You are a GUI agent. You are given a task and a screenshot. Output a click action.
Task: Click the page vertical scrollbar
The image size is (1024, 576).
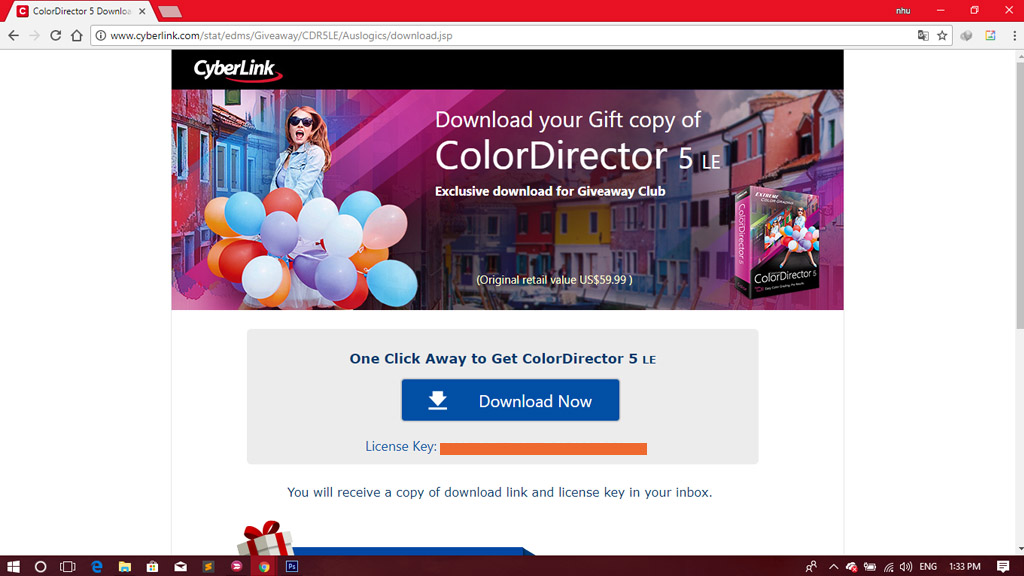[x=1019, y=302]
